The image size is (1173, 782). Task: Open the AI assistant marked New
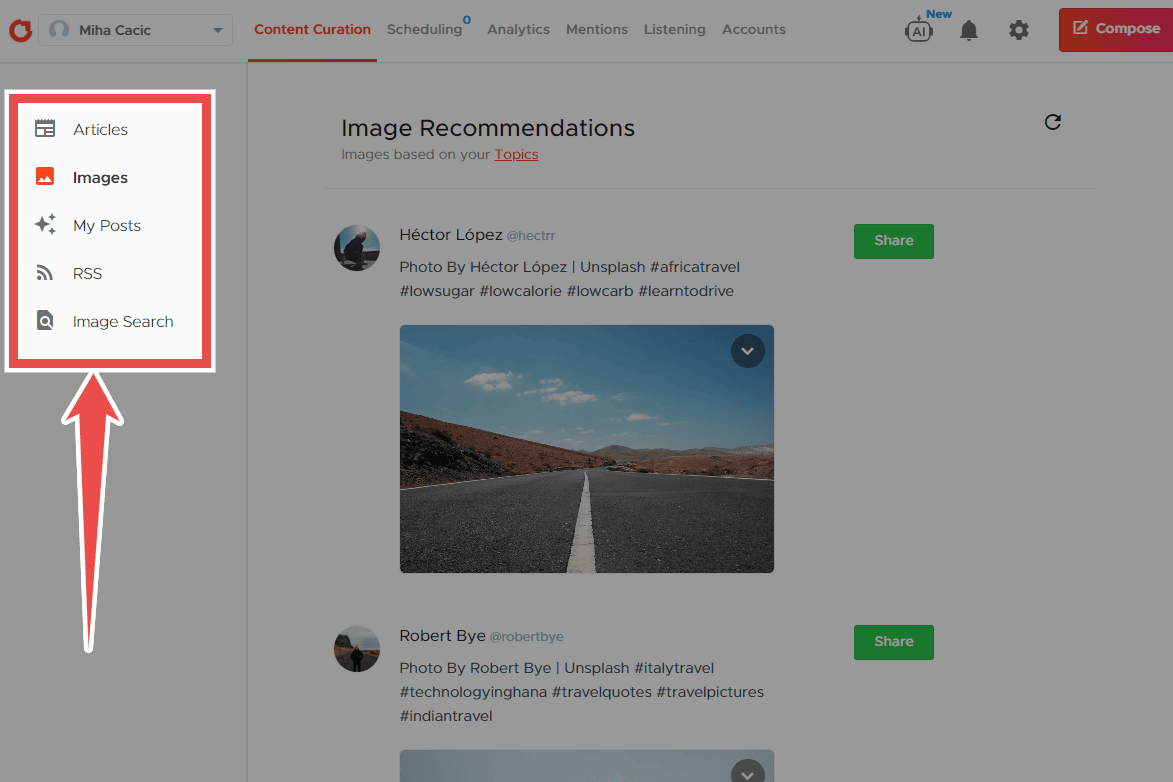click(x=919, y=30)
